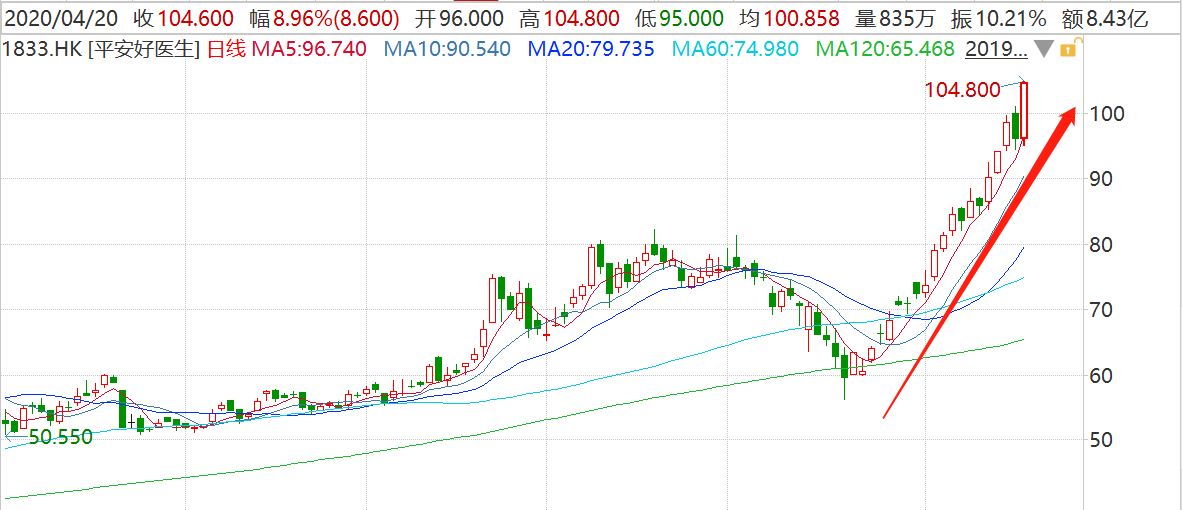The width and height of the screenshot is (1182, 510).
Task: Click the 额8.43亿 turnover value
Action: (1112, 18)
